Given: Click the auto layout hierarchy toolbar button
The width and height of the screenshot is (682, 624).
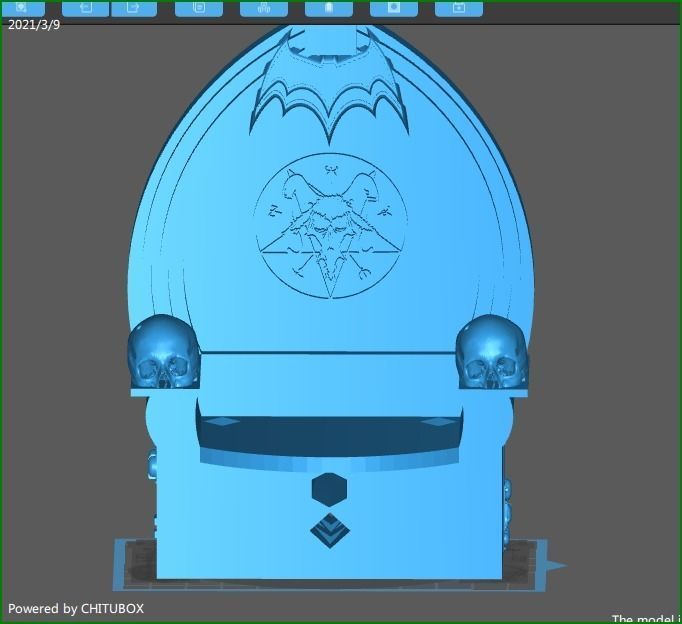Looking at the screenshot, I should click(x=264, y=8).
